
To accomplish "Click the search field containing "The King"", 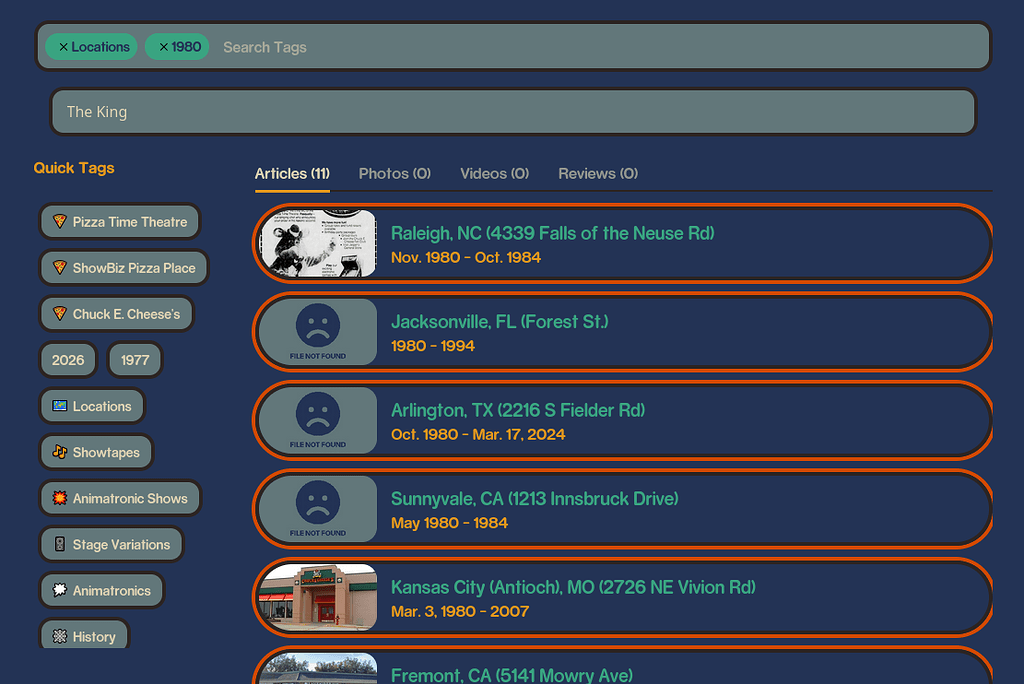I will click(512, 111).
